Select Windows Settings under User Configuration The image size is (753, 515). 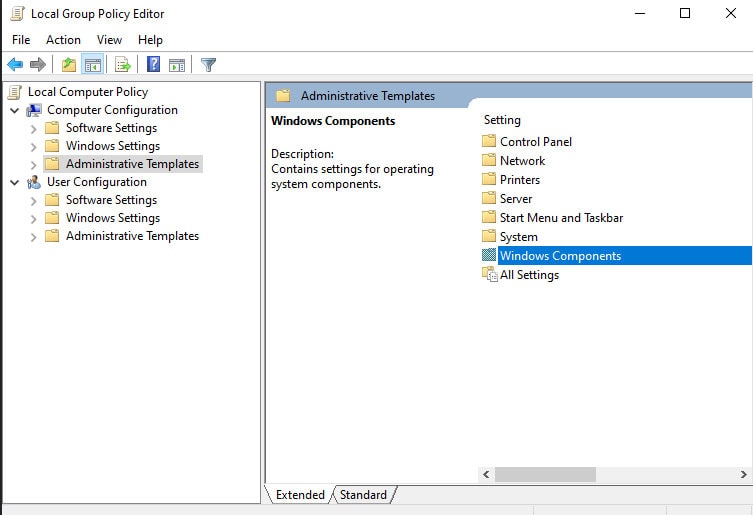pos(113,218)
